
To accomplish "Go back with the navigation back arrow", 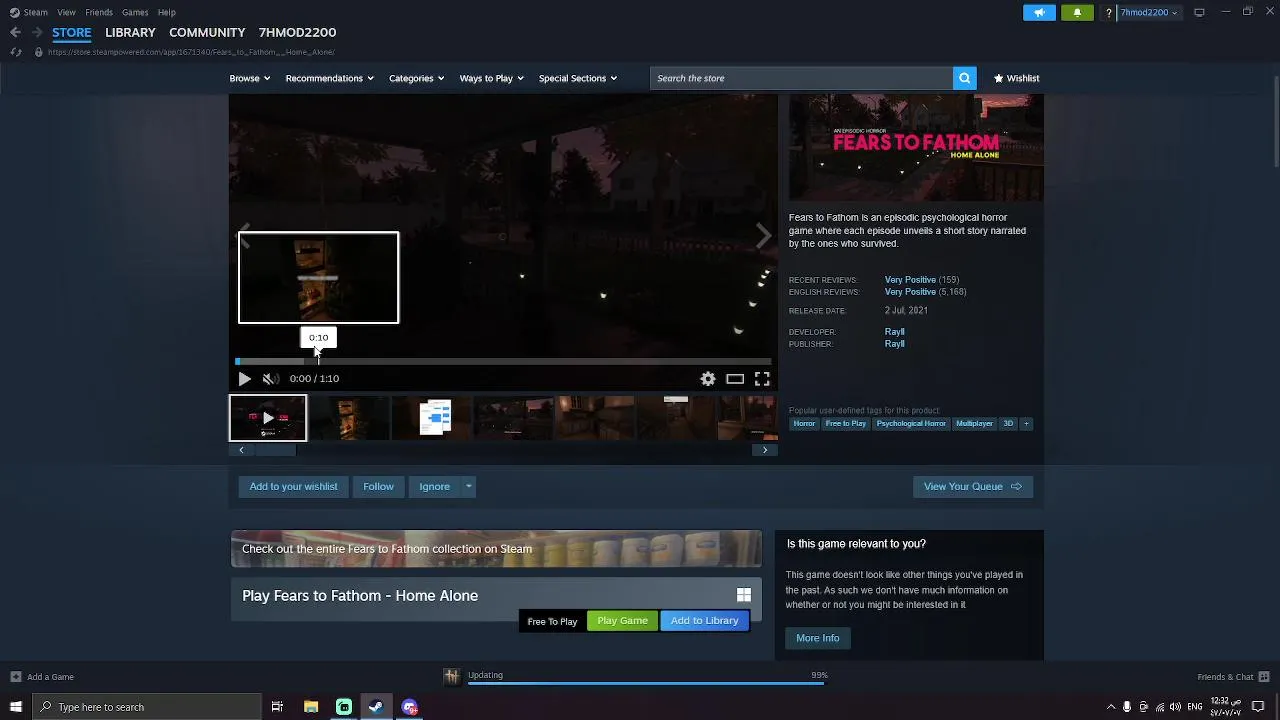I will (15, 32).
